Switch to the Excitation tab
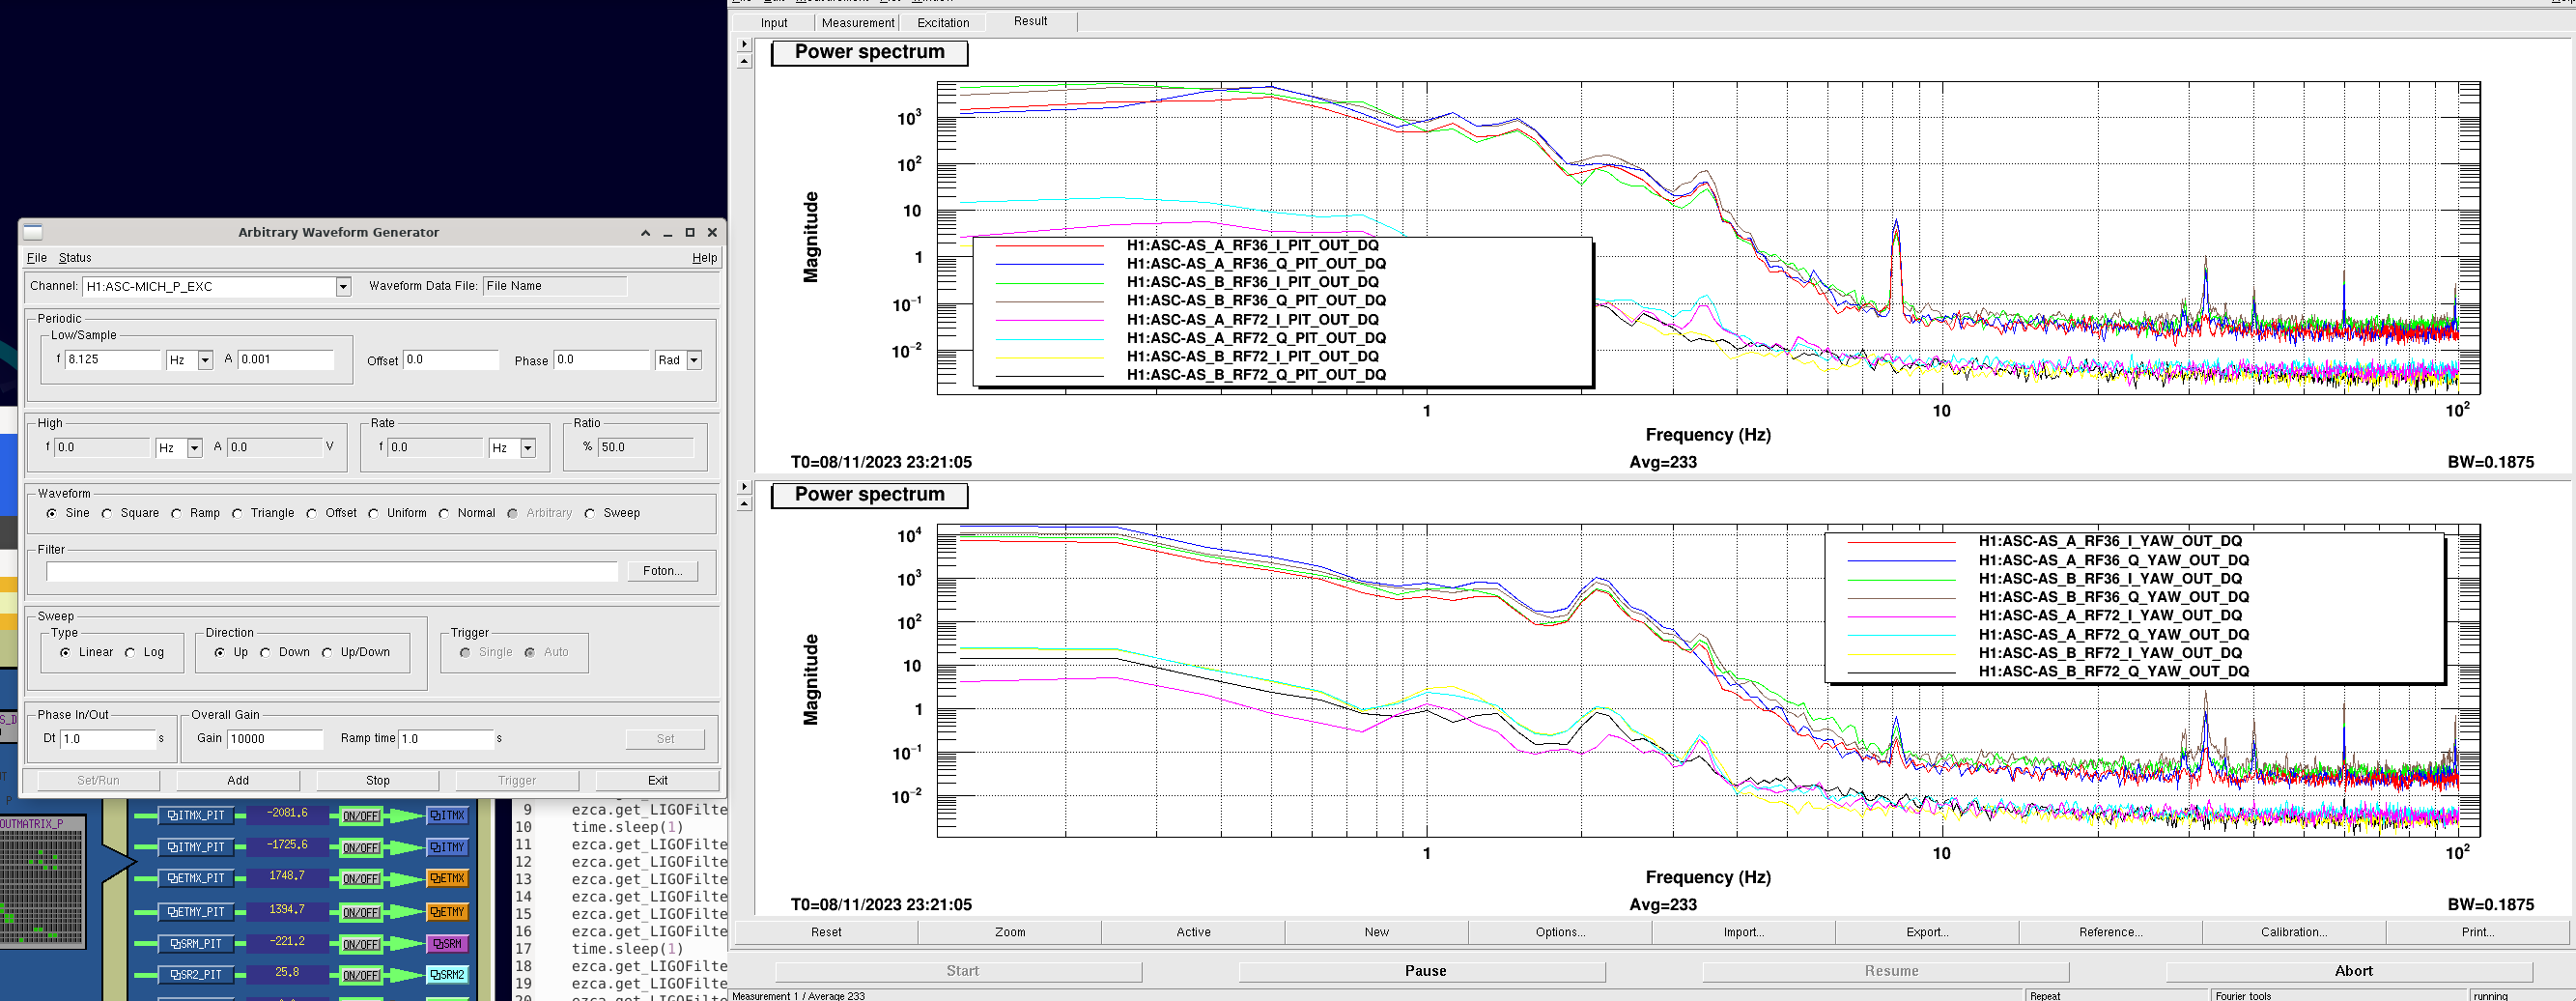This screenshot has width=2576, height=1001. 942,22
